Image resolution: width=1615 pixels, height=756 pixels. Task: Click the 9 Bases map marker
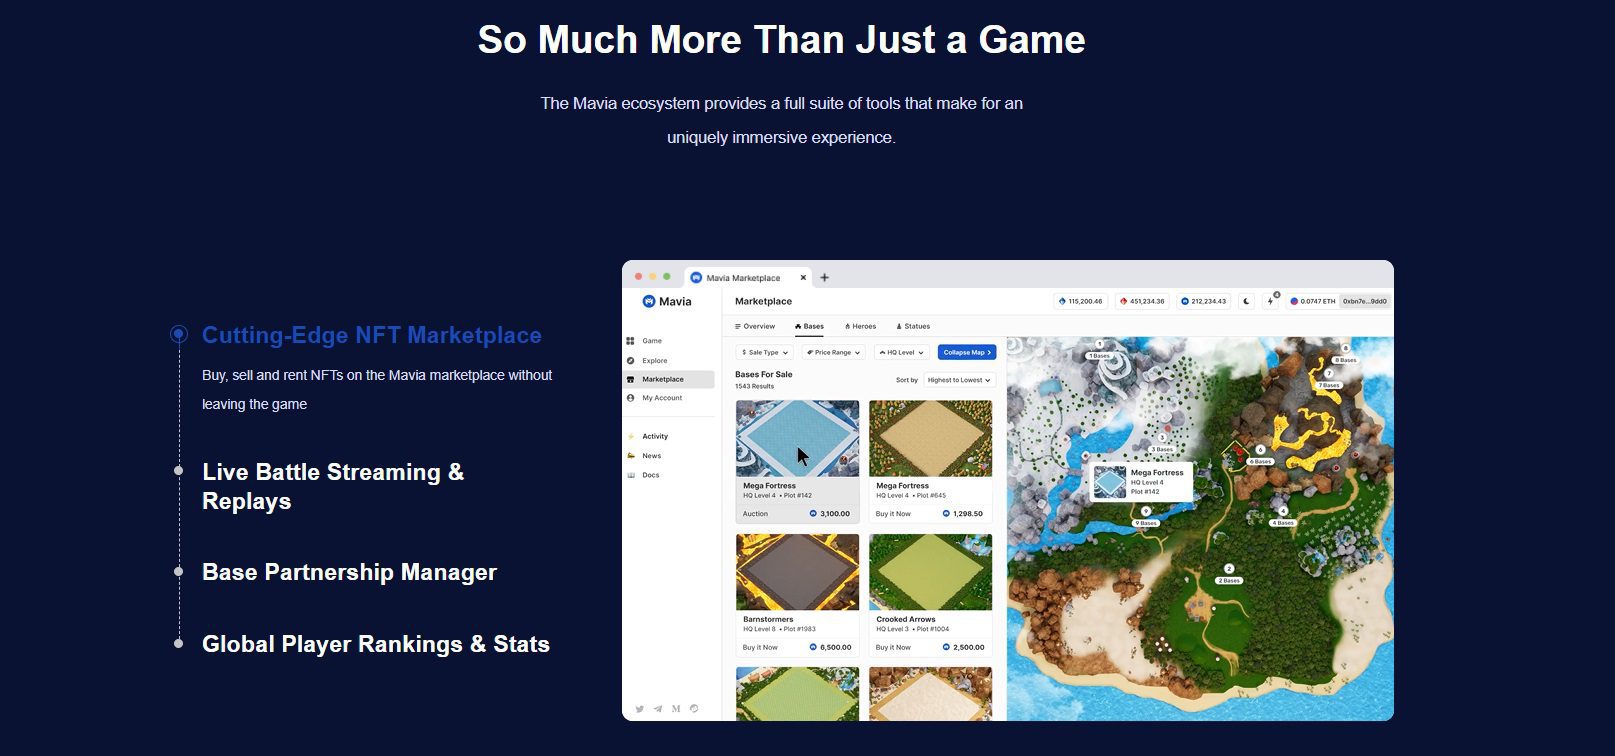(x=1146, y=523)
